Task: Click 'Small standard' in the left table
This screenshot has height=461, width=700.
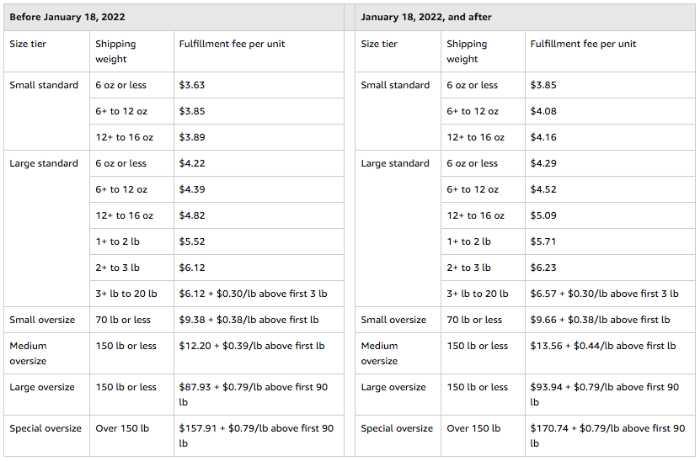Action: click(44, 85)
